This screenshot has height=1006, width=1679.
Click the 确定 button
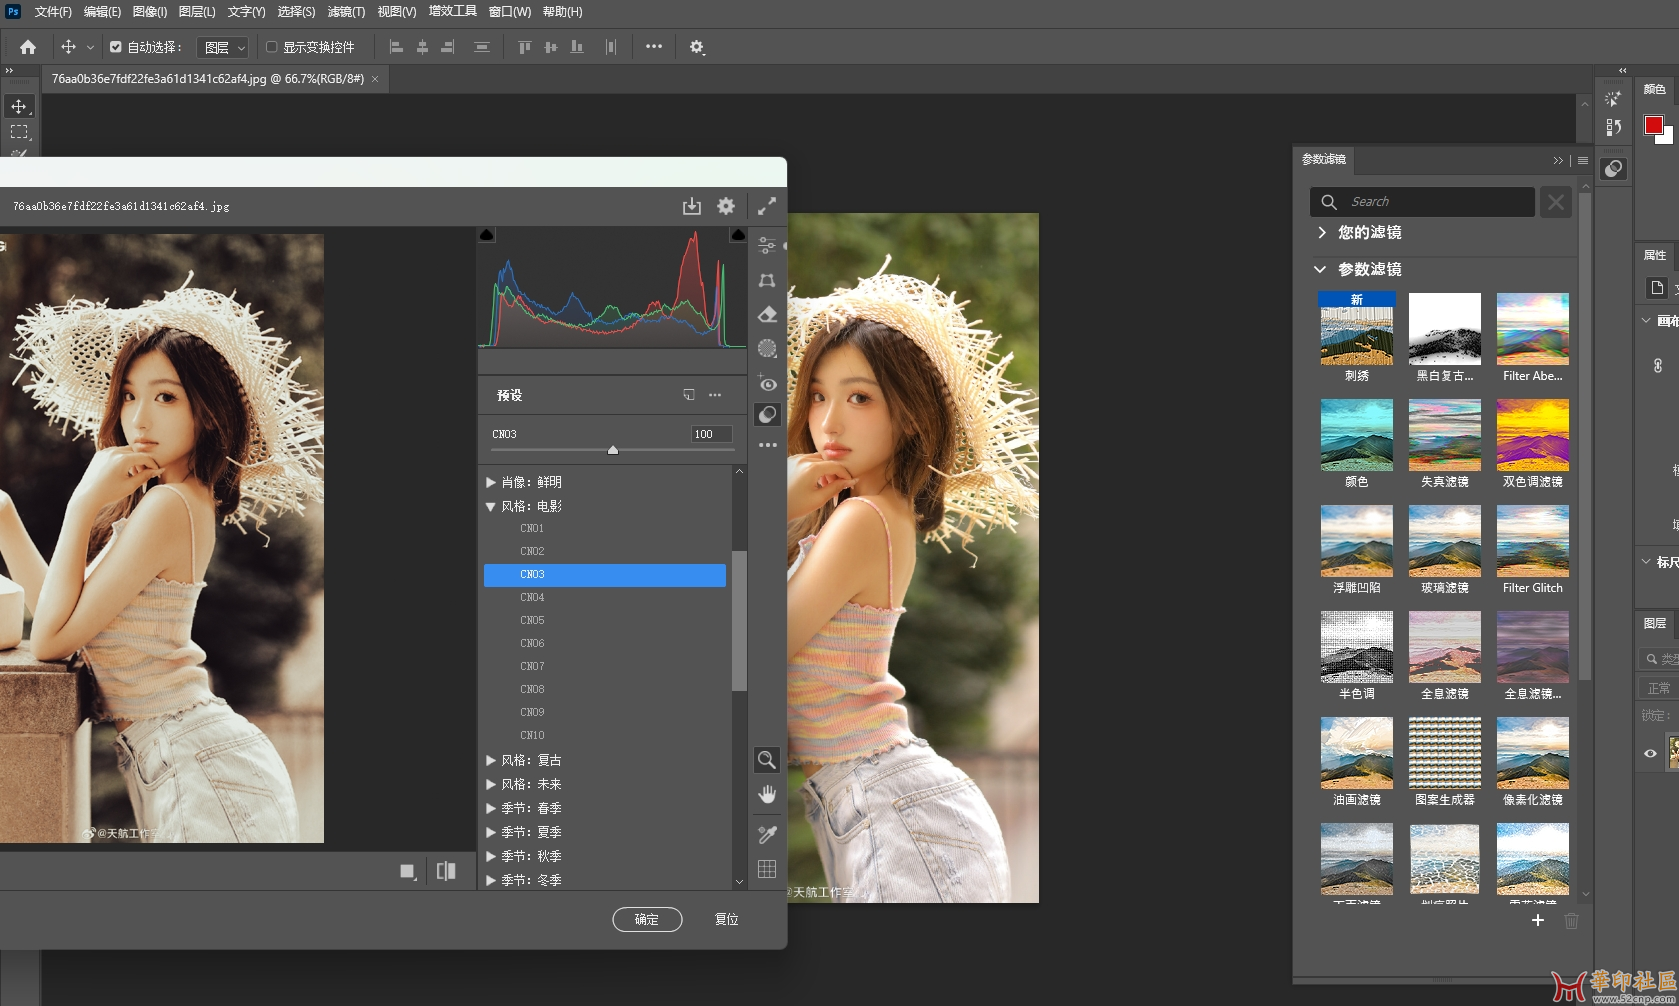coord(647,919)
